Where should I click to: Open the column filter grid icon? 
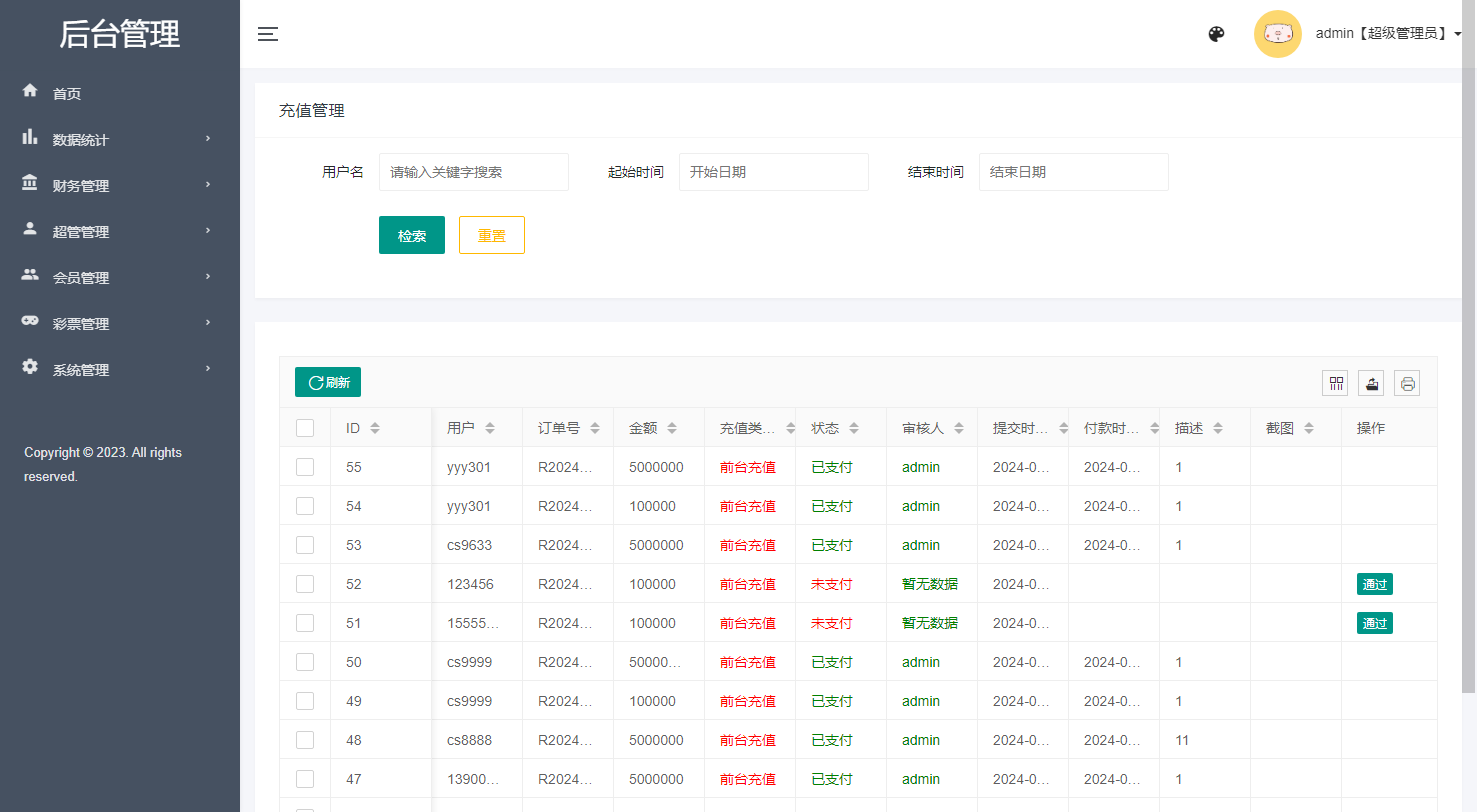tap(1335, 383)
